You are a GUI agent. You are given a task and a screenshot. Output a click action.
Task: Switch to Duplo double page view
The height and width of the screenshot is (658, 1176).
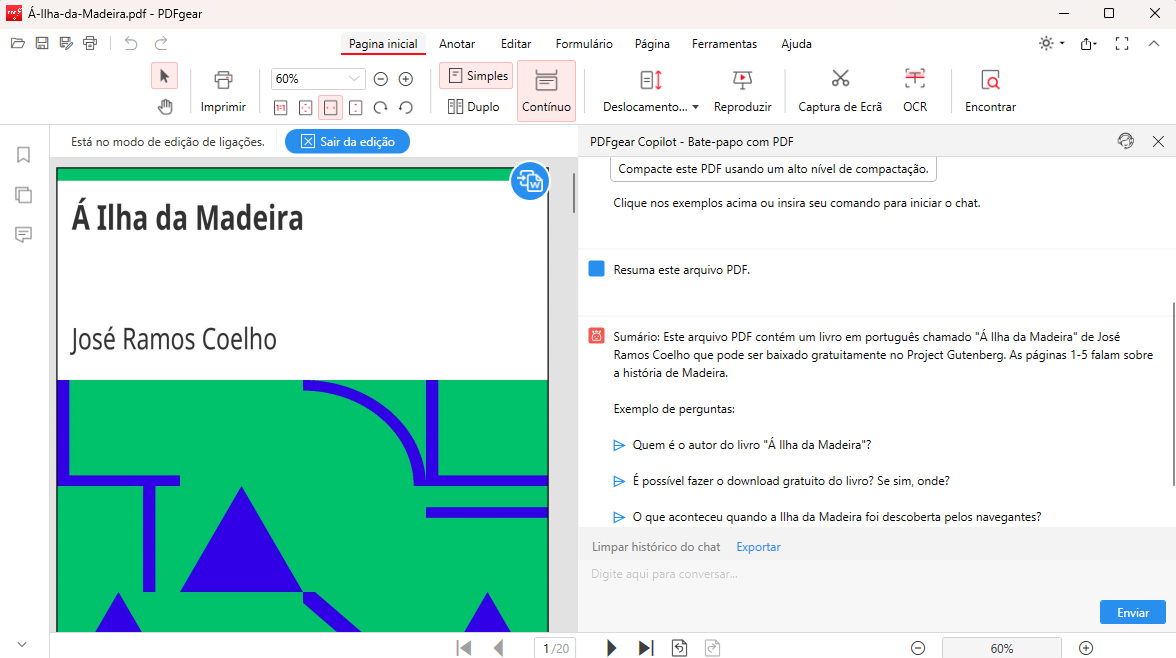coord(473,107)
